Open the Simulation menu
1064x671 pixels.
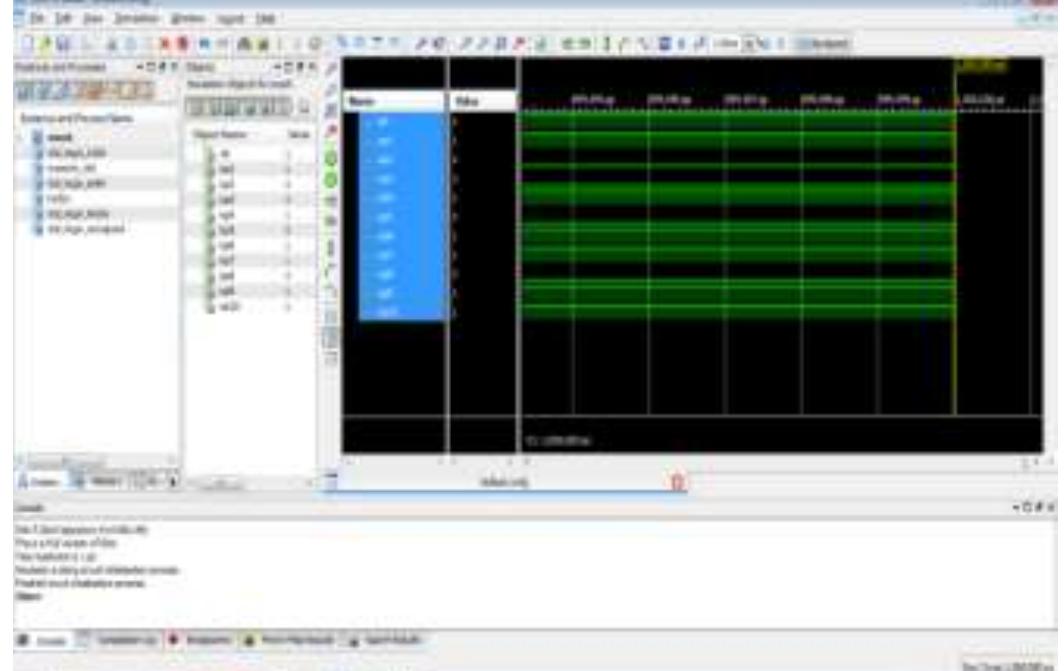pos(136,18)
